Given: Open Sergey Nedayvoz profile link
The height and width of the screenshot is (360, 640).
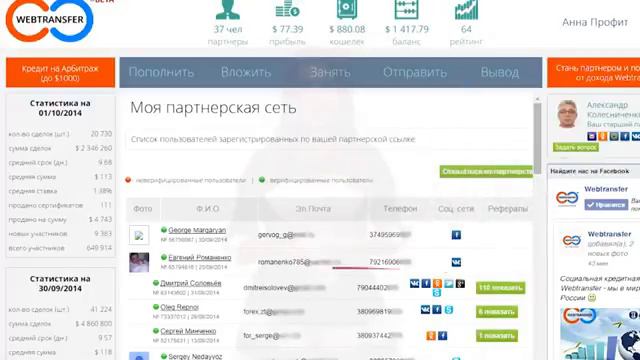Looking at the screenshot, I should tap(195, 356).
